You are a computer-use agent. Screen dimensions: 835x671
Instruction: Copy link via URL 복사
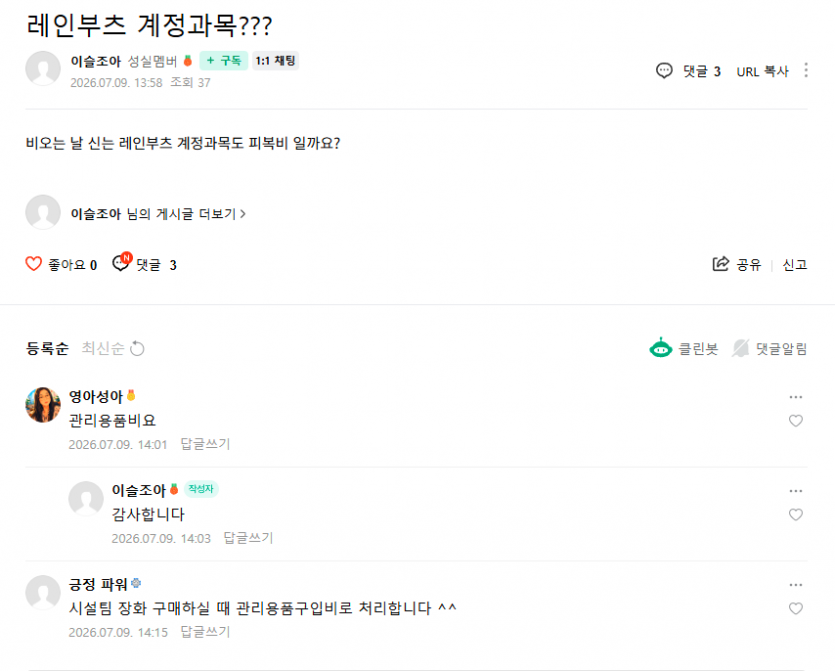pos(762,71)
